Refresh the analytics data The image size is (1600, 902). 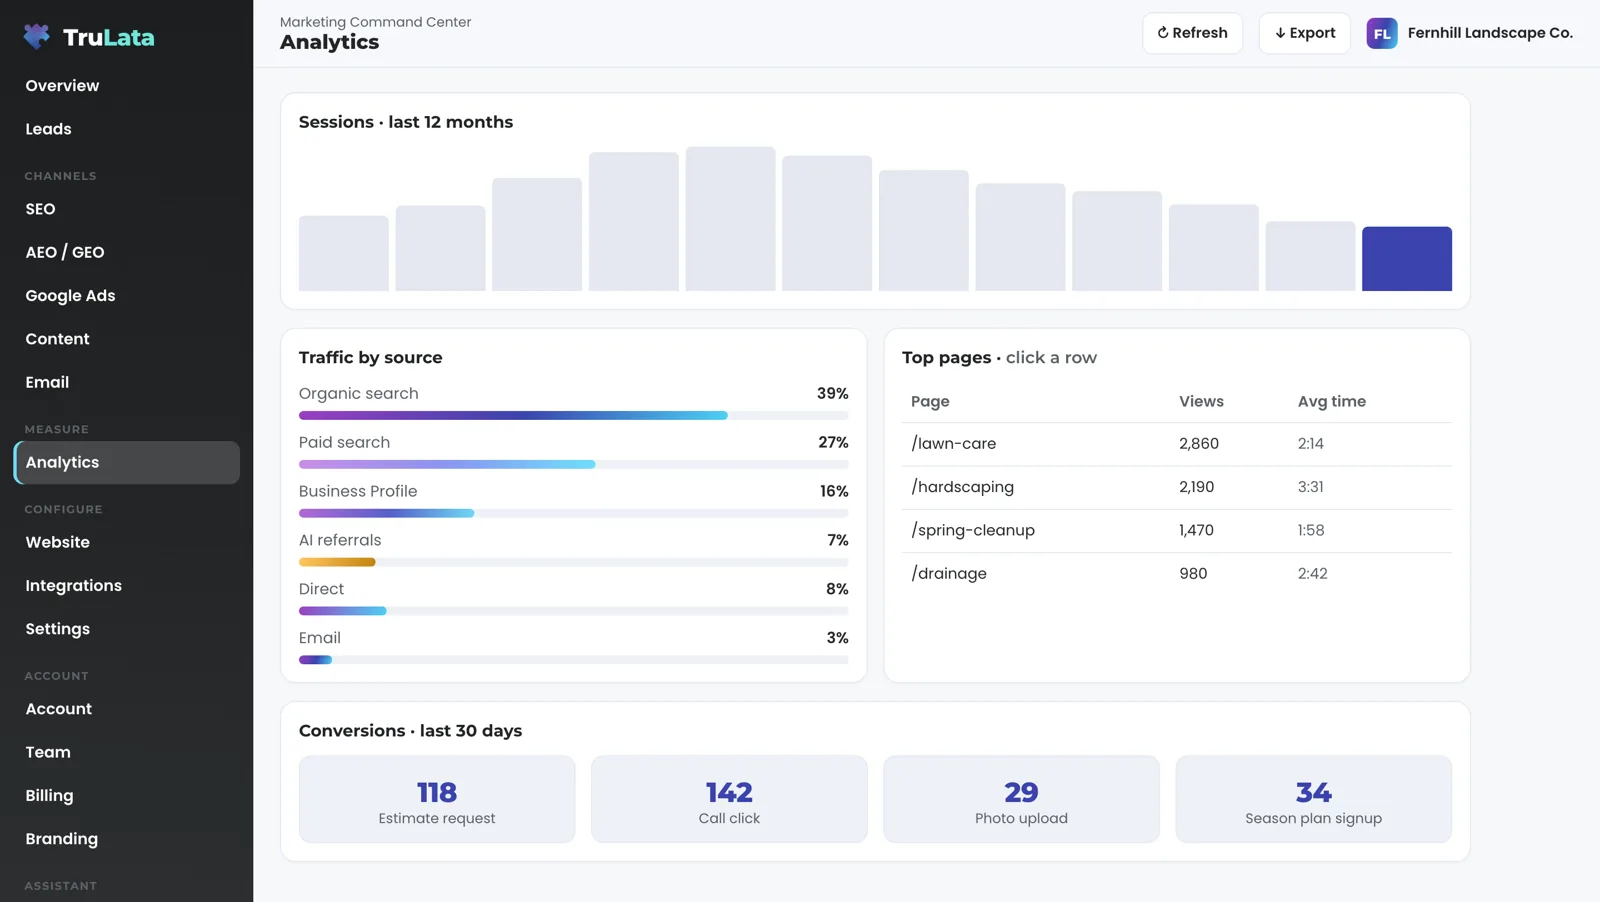[x=1192, y=33]
